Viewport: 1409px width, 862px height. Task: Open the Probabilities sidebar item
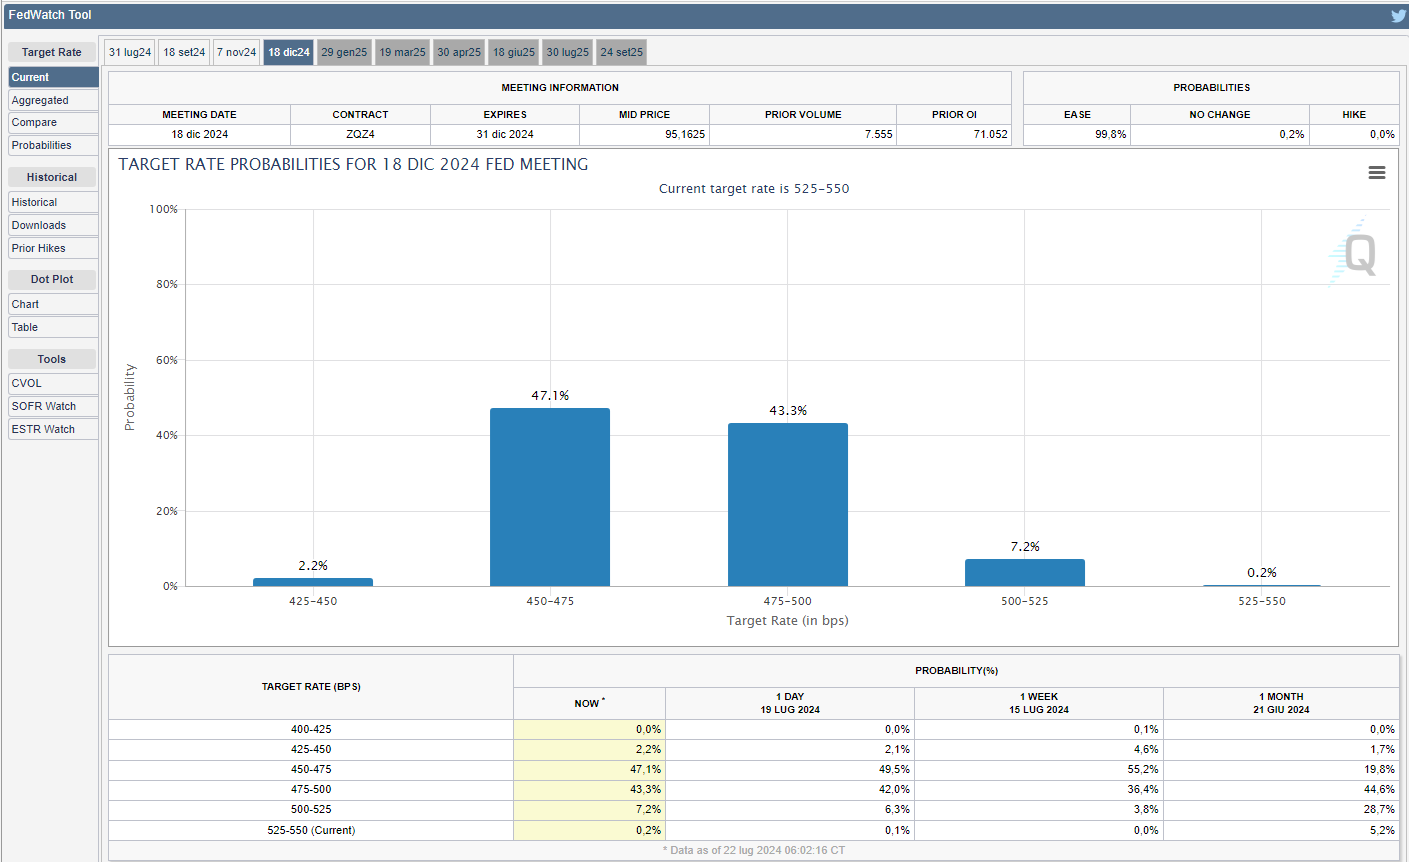pyautogui.click(x=54, y=145)
